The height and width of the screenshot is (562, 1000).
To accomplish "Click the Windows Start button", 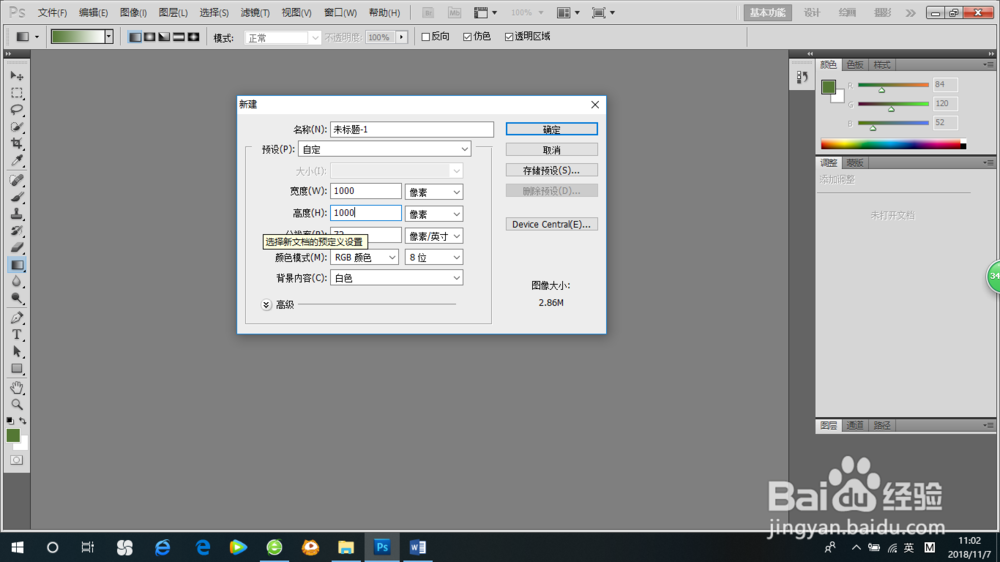I will [17, 547].
